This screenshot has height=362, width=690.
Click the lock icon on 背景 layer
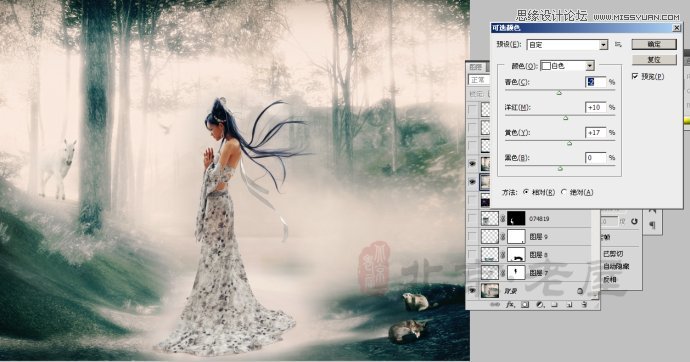click(580, 291)
